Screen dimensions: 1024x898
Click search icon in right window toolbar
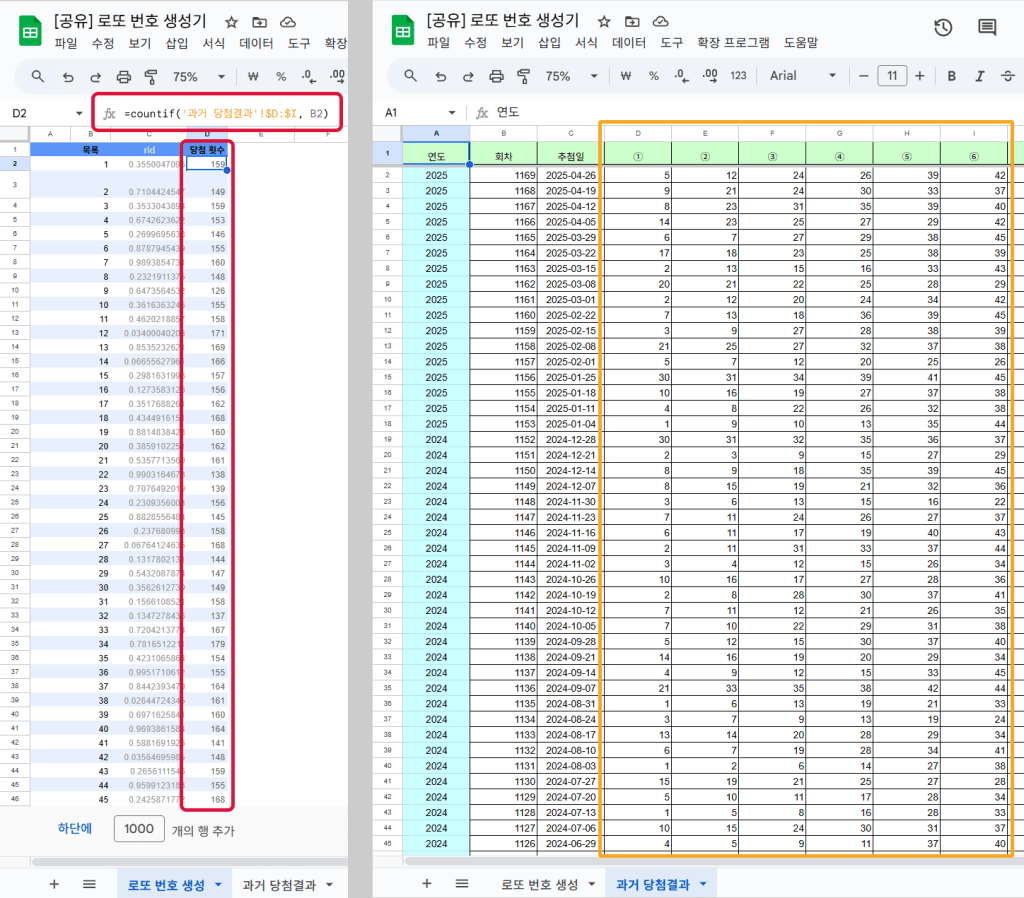pyautogui.click(x=410, y=76)
